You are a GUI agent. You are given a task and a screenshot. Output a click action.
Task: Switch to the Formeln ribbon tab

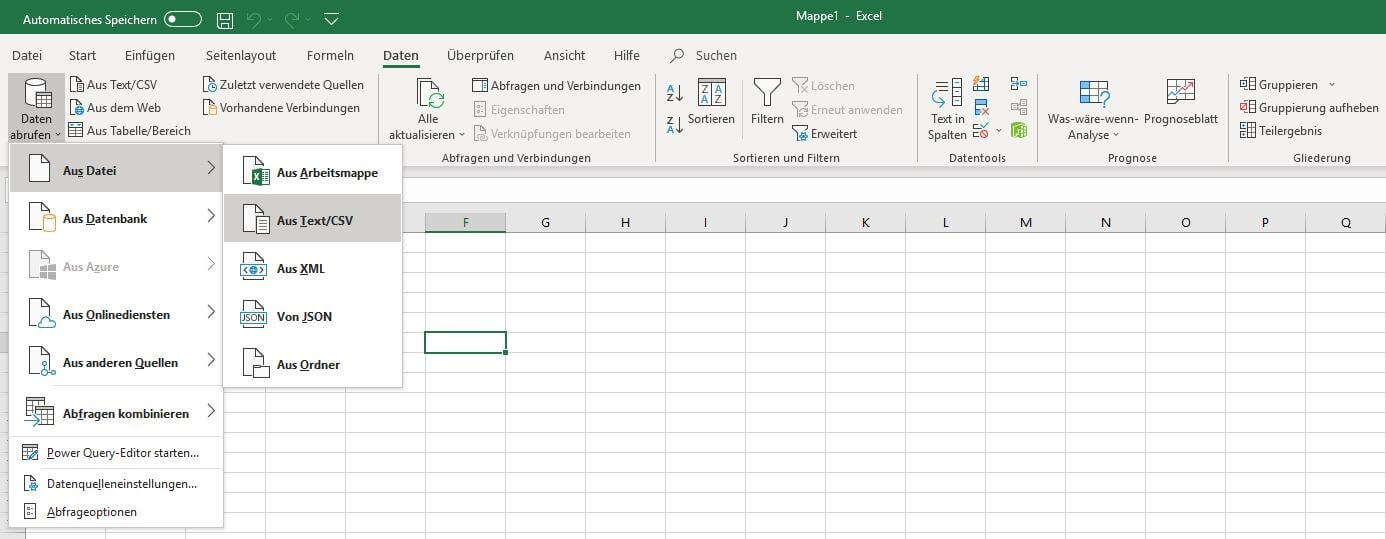coord(330,55)
